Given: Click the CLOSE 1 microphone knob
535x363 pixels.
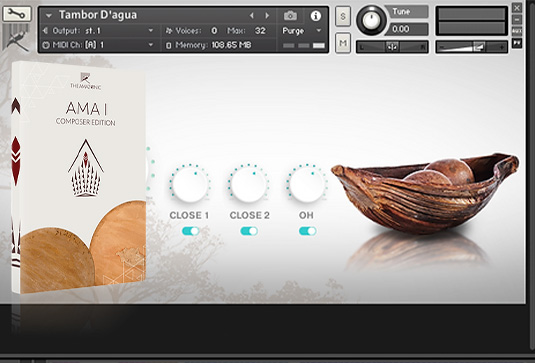Looking at the screenshot, I should click(x=190, y=185).
